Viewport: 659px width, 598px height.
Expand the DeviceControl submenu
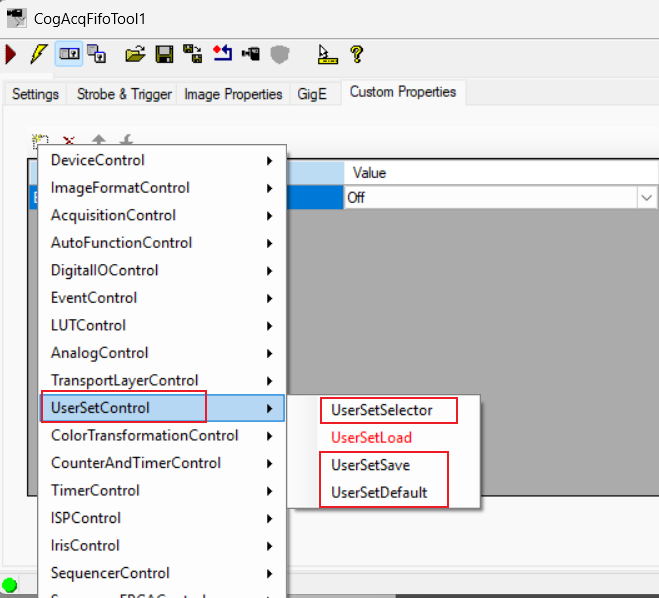[162, 160]
